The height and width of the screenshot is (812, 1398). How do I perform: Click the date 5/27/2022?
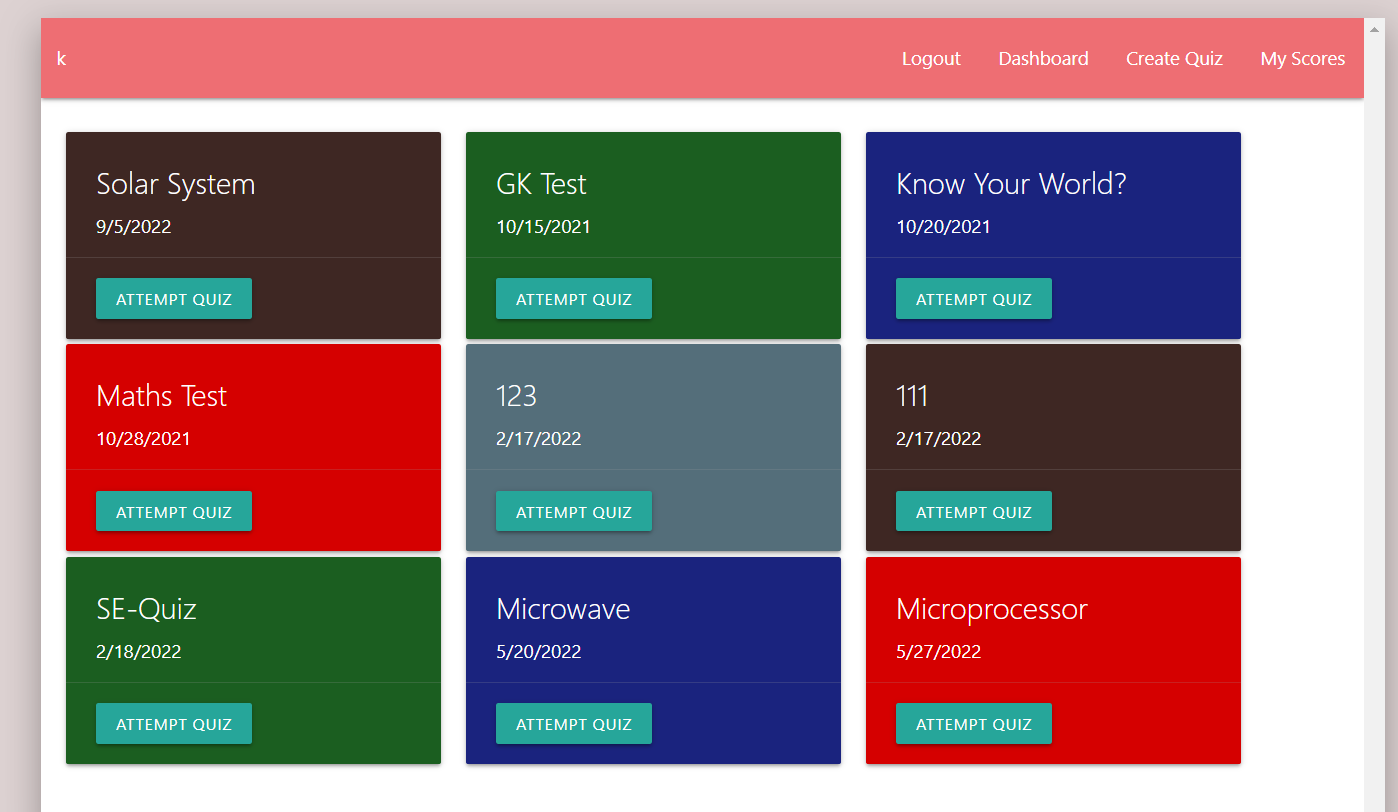point(939,652)
